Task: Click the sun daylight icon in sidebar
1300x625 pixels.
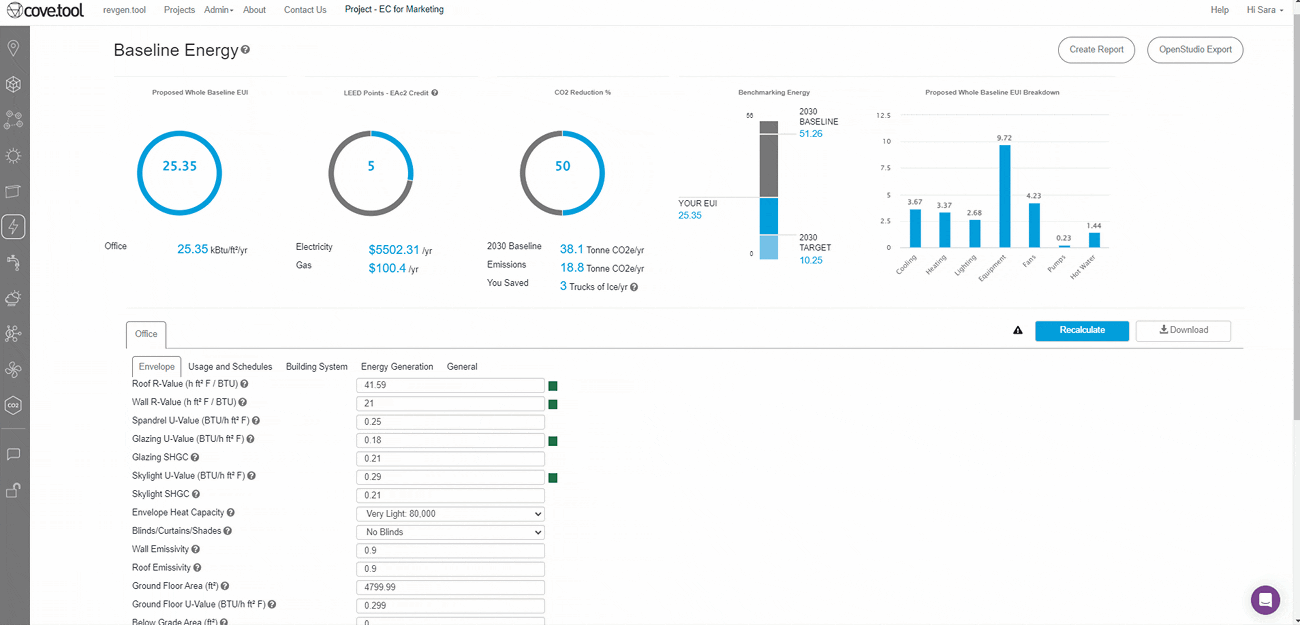Action: pyautogui.click(x=13, y=156)
